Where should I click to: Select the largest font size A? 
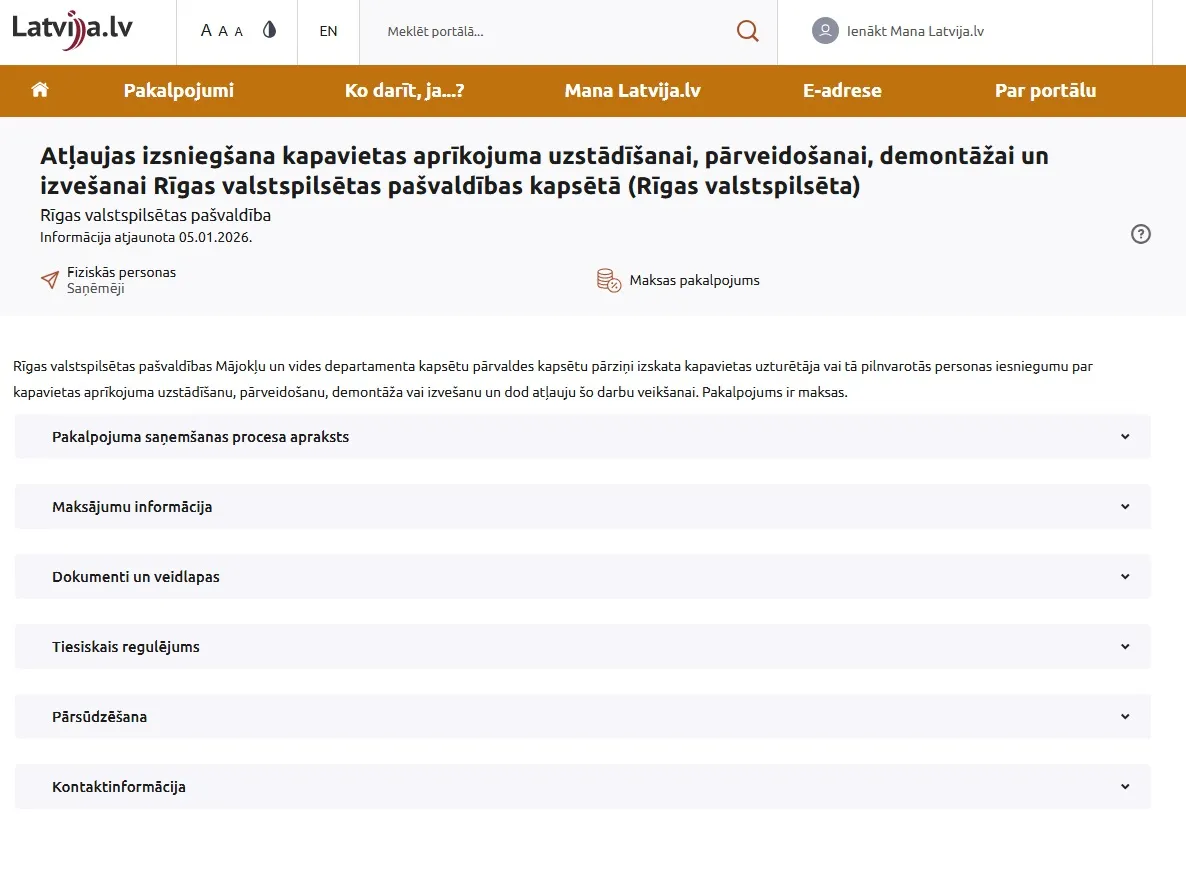coord(207,29)
